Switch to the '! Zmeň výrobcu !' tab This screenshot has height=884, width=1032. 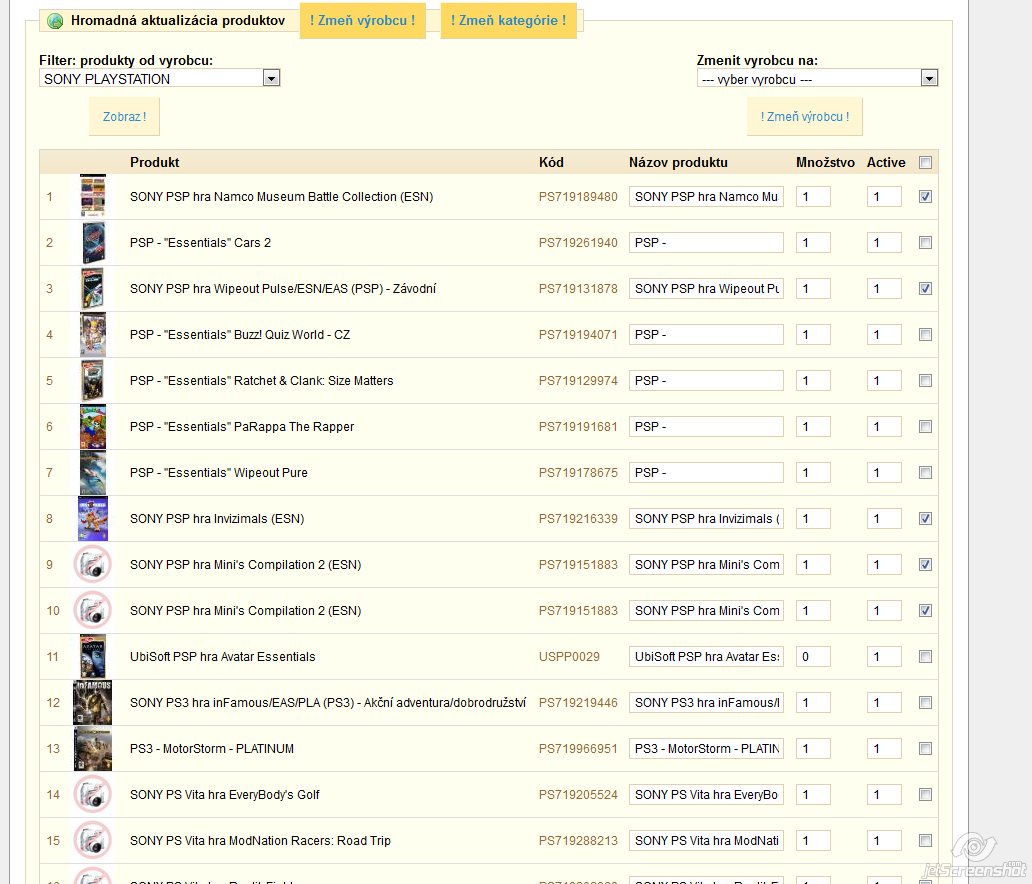363,20
